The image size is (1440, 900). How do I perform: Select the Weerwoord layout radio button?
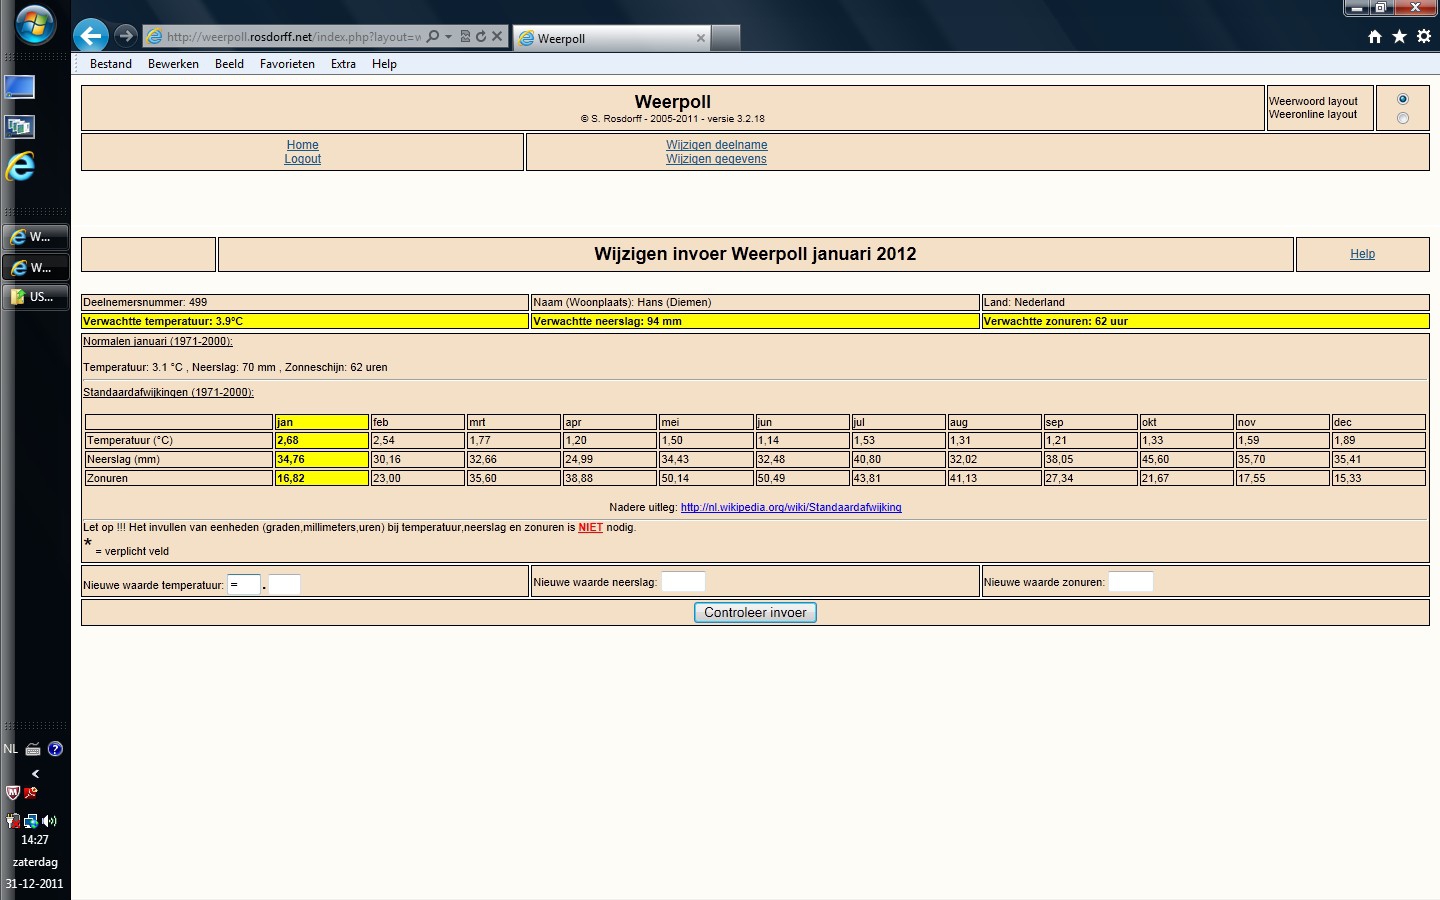click(x=1403, y=99)
